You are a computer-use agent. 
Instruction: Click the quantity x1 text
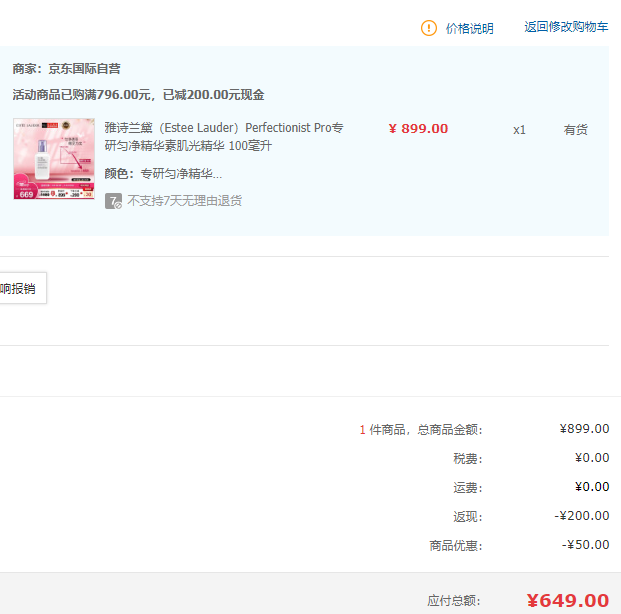pyautogui.click(x=519, y=130)
